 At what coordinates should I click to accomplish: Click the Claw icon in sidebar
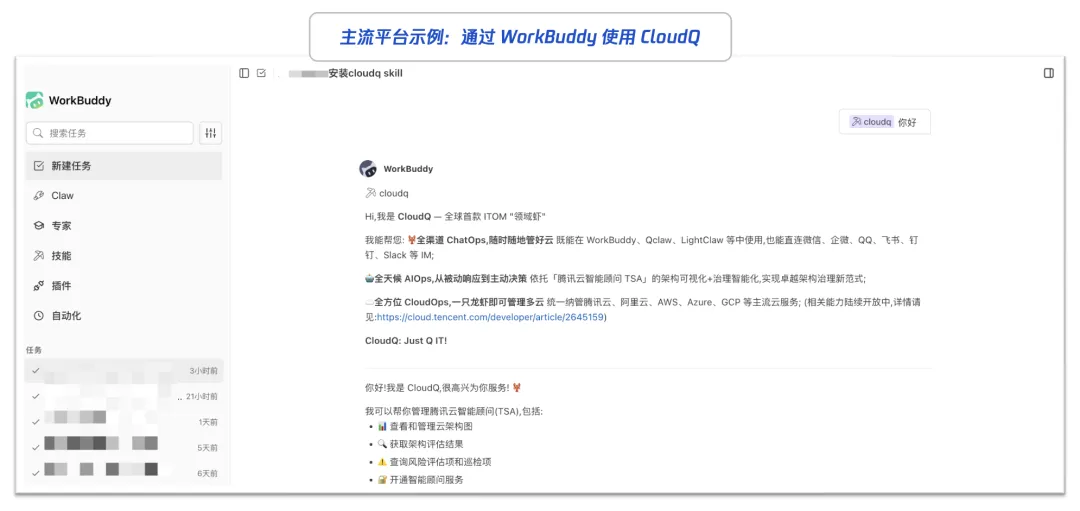point(39,196)
